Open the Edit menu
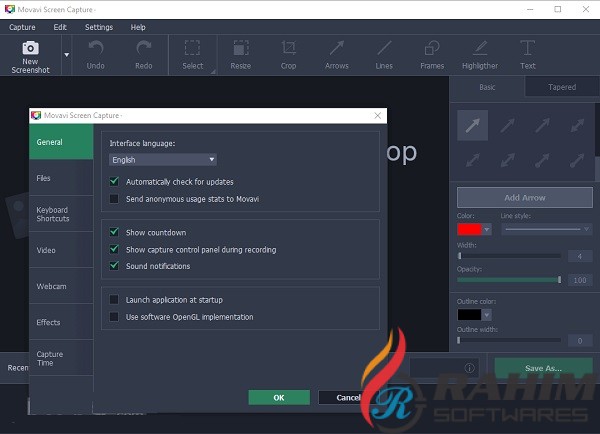Image resolution: width=600 pixels, height=434 pixels. [60, 27]
